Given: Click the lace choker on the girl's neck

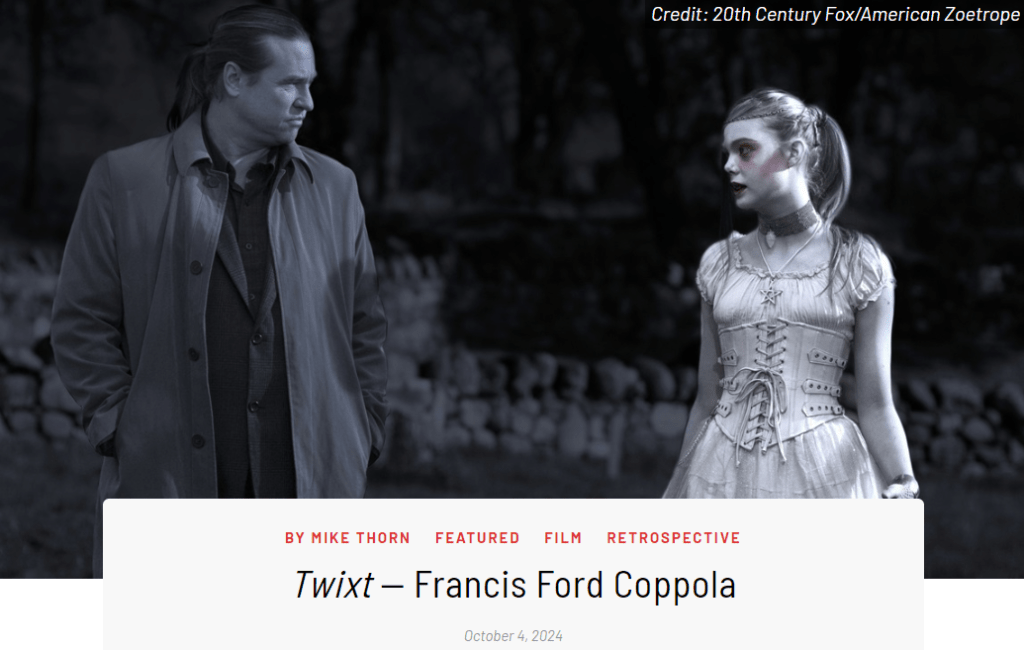Looking at the screenshot, I should pyautogui.click(x=789, y=221).
